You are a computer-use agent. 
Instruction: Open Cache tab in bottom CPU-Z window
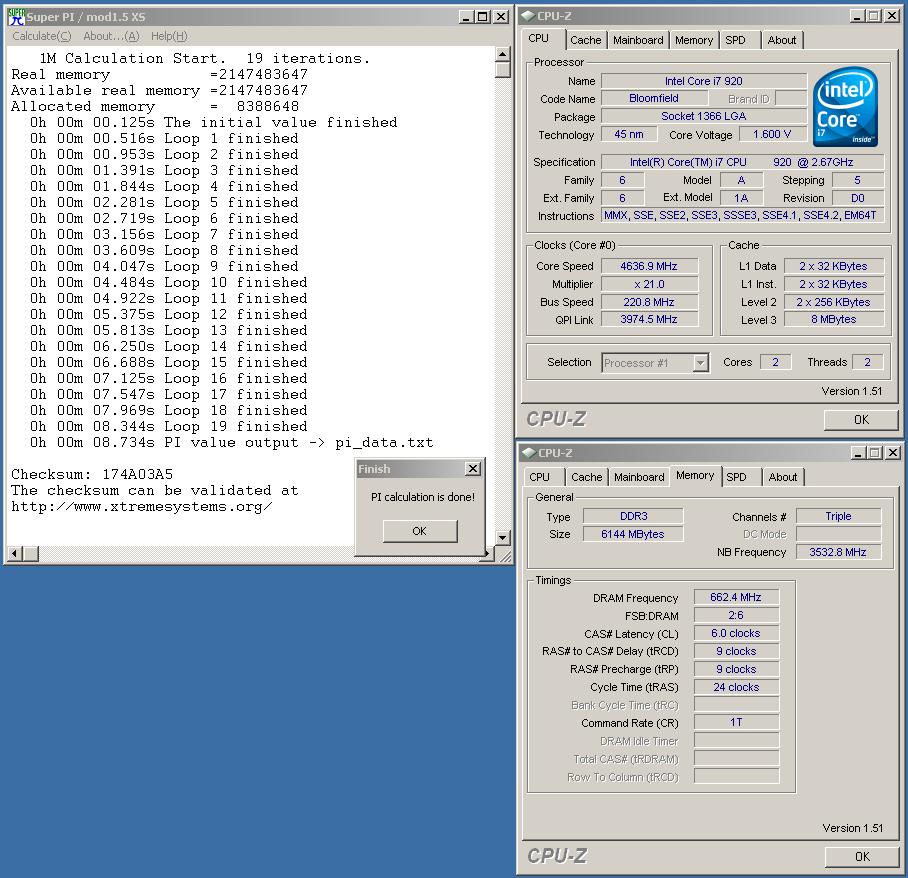[587, 477]
